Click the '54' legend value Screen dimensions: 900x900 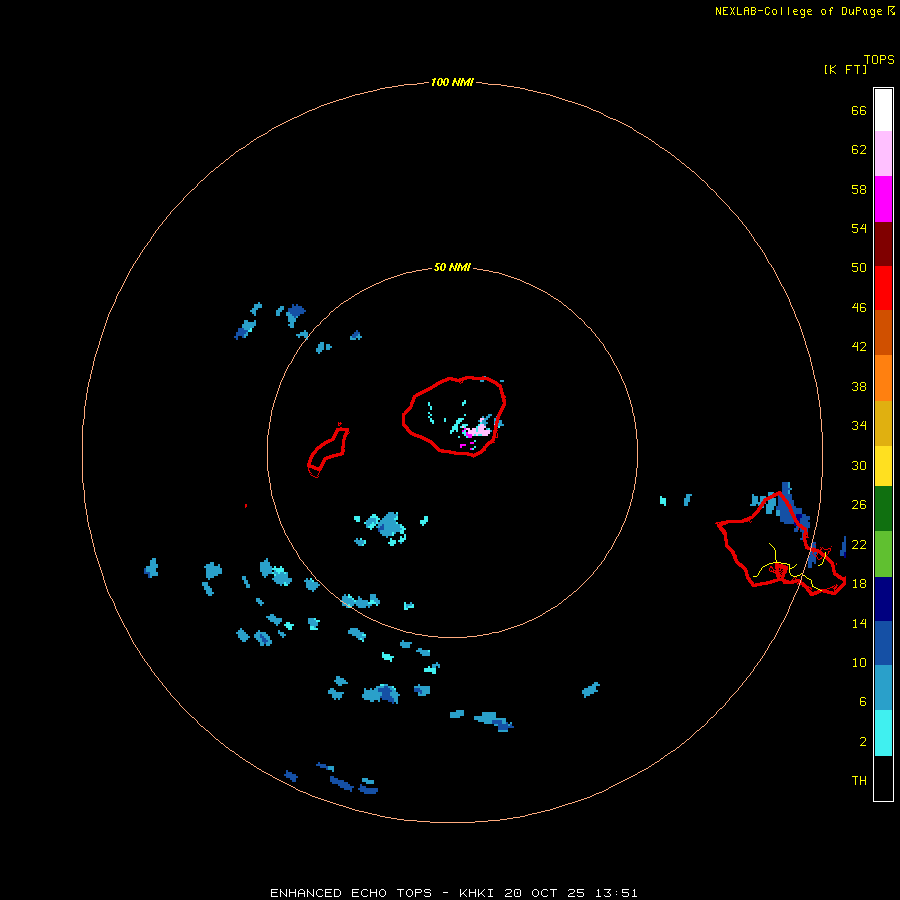[x=859, y=228]
